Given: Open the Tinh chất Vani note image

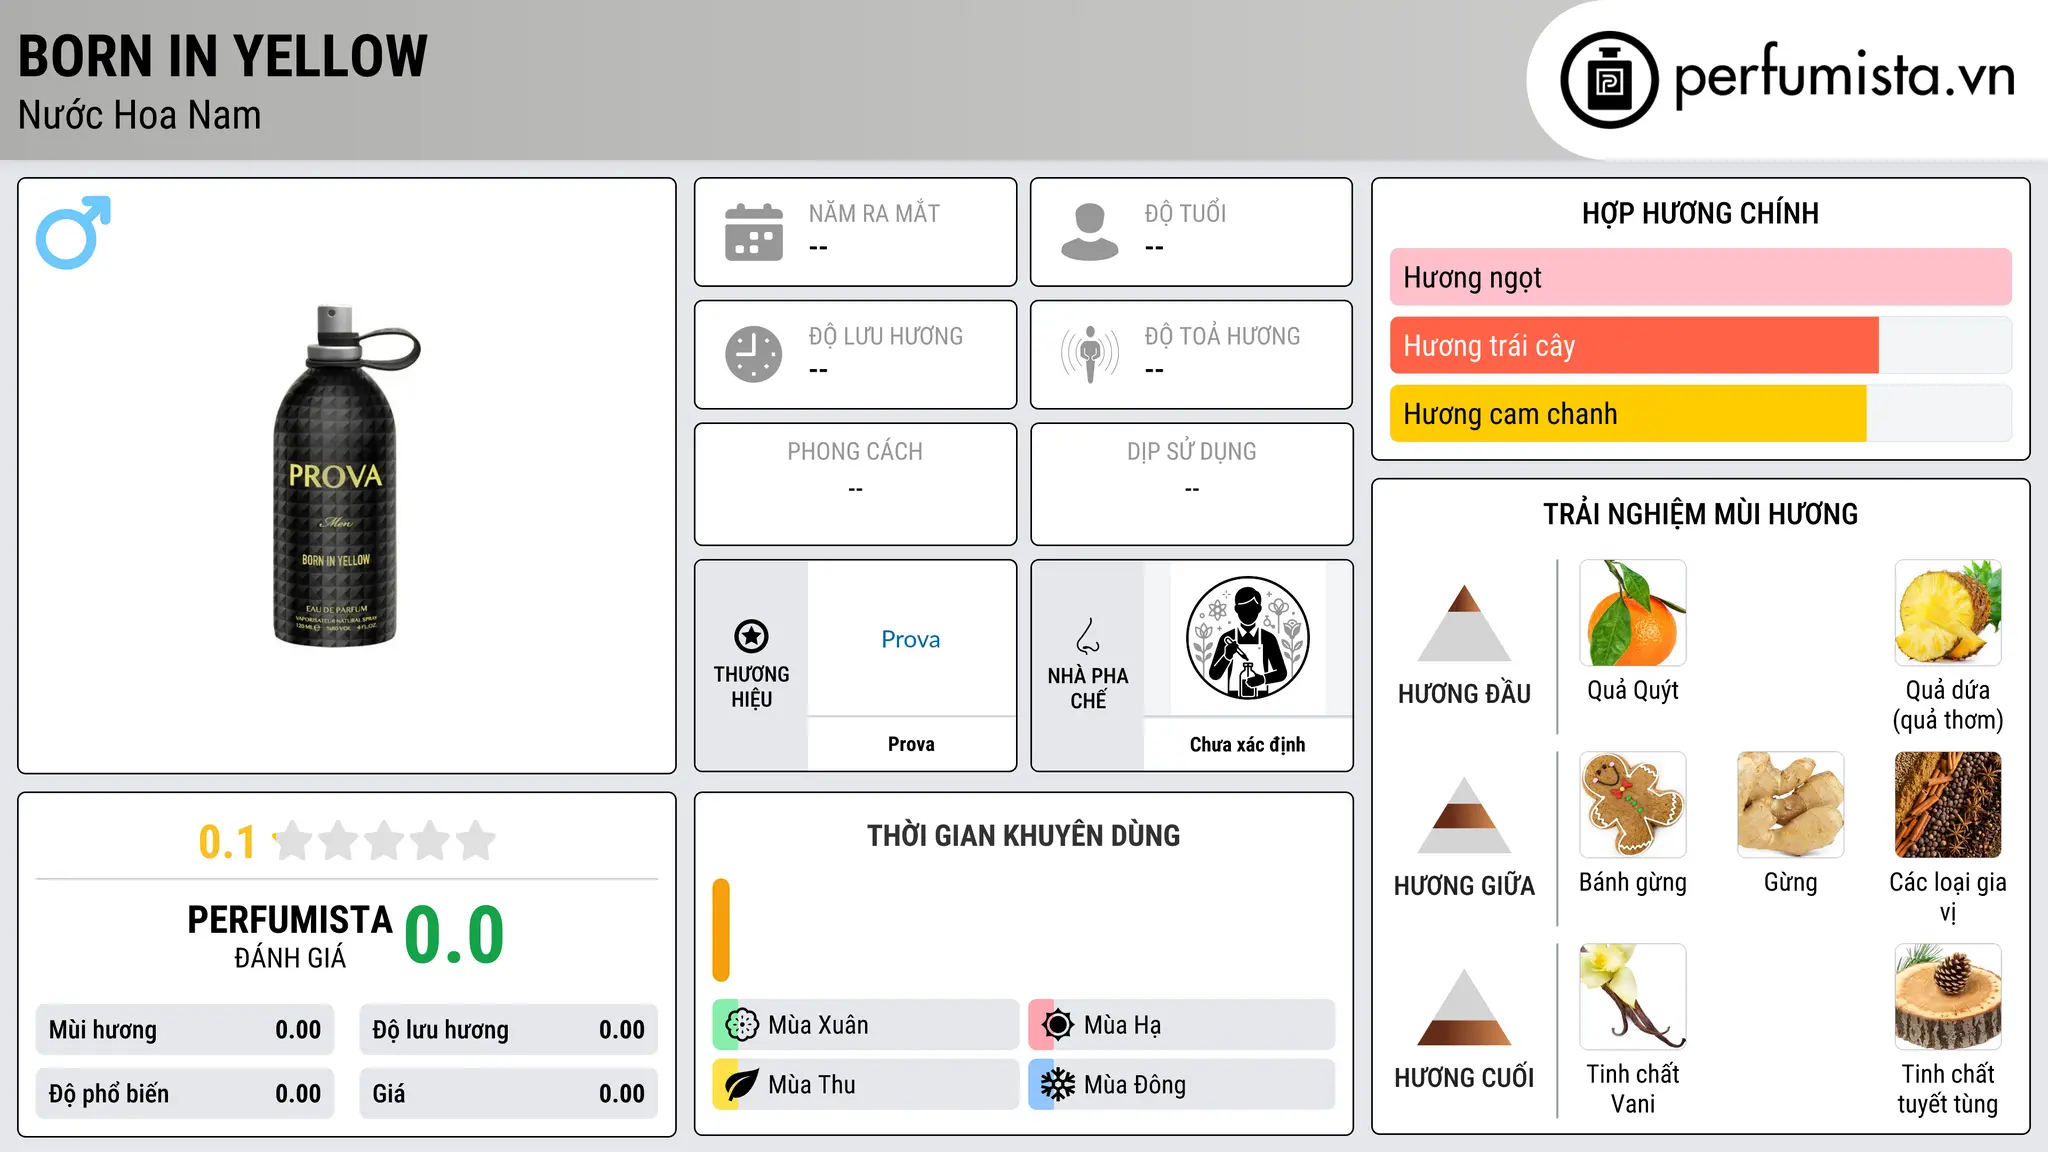Looking at the screenshot, I should tap(1633, 997).
